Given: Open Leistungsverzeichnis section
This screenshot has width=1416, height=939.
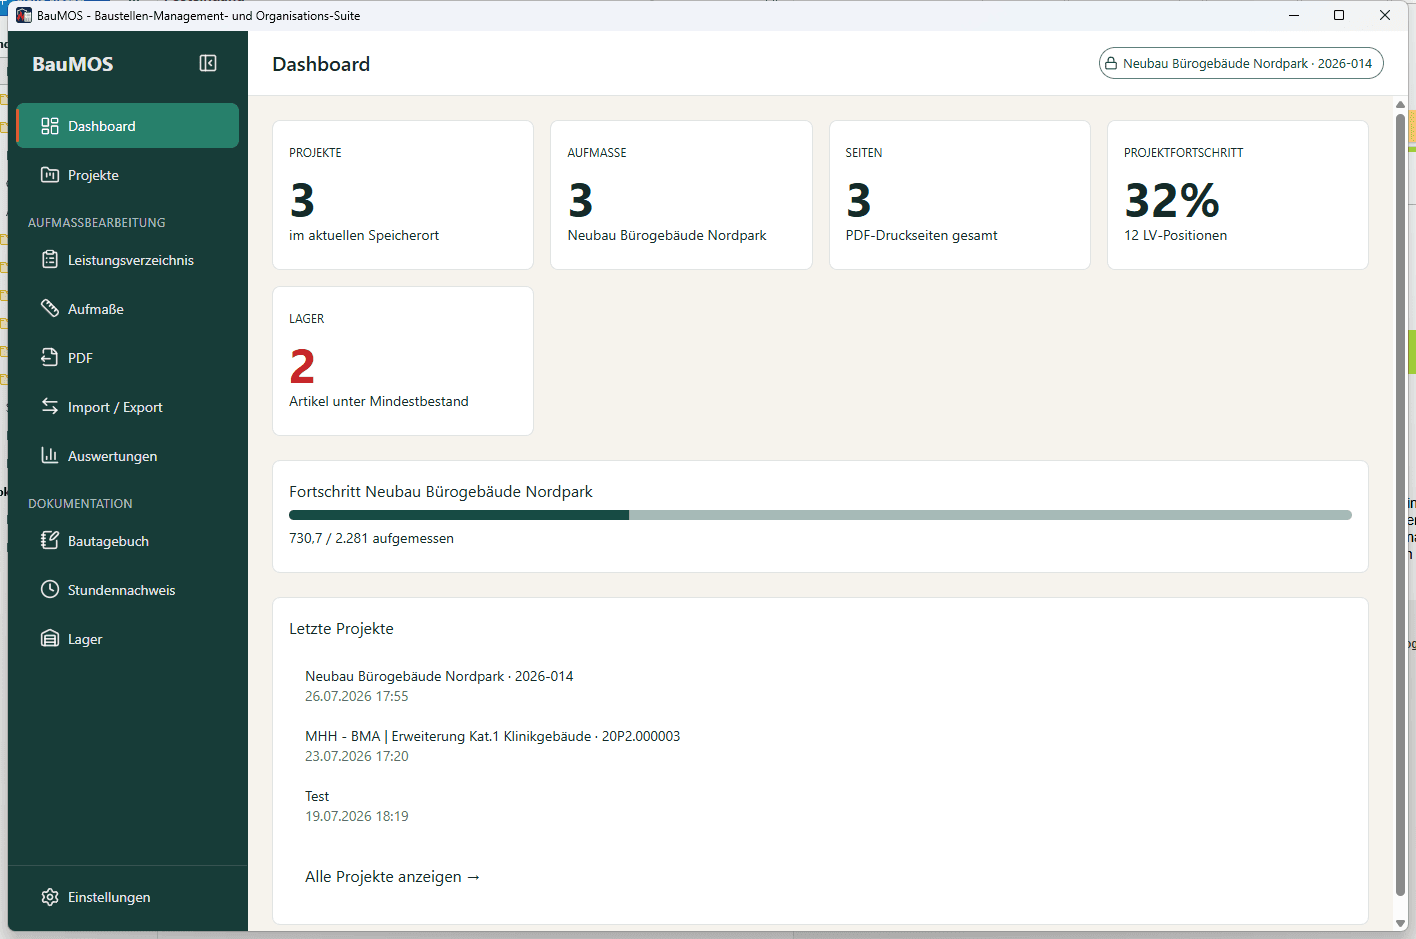Looking at the screenshot, I should click(127, 260).
